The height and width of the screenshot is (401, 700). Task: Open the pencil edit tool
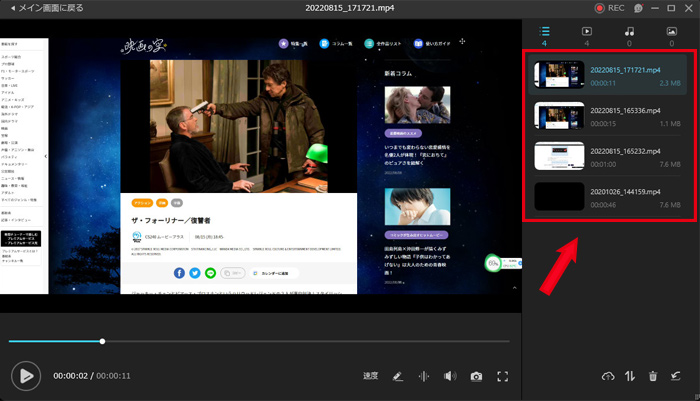398,376
